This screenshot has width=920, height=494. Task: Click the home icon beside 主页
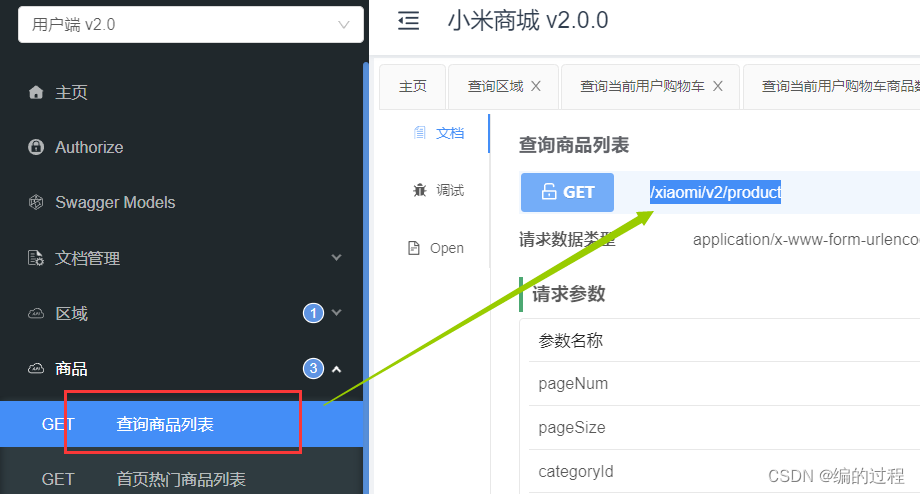[x=36, y=92]
